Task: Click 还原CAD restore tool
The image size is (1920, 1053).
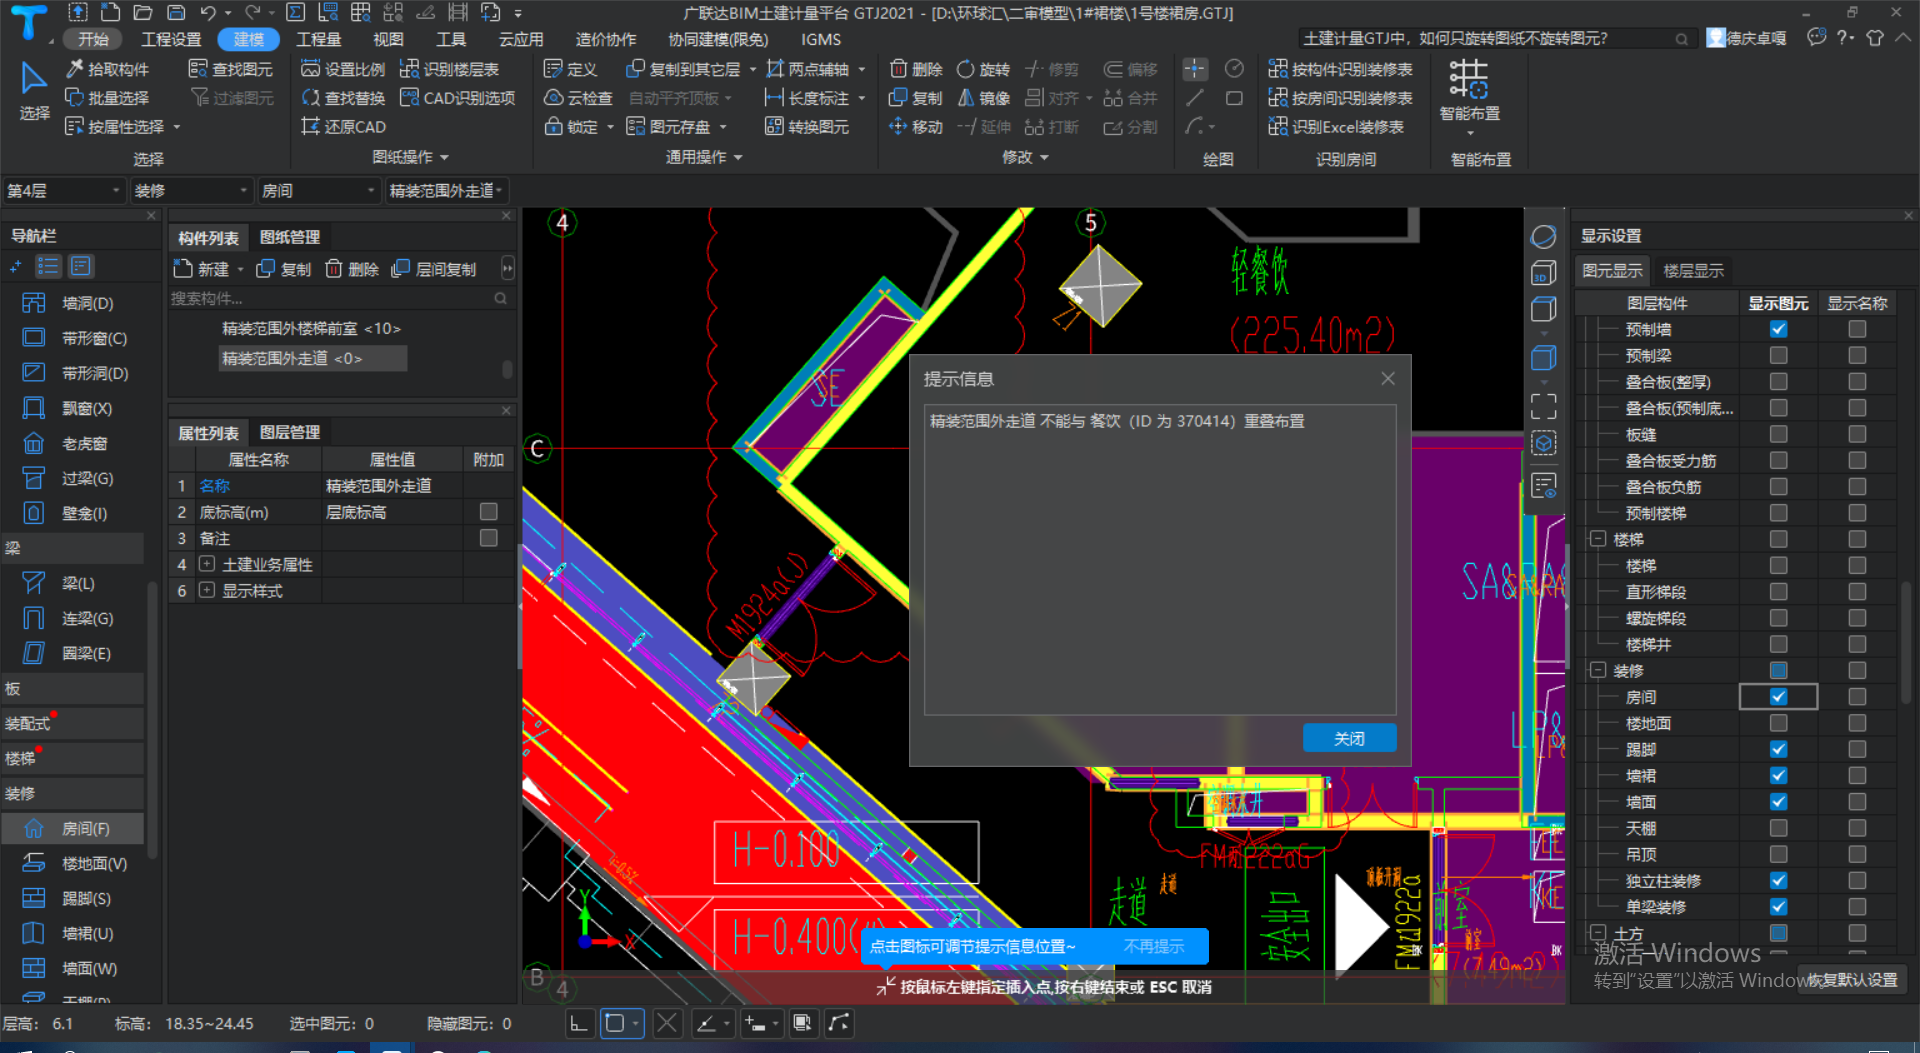Action: click(343, 127)
